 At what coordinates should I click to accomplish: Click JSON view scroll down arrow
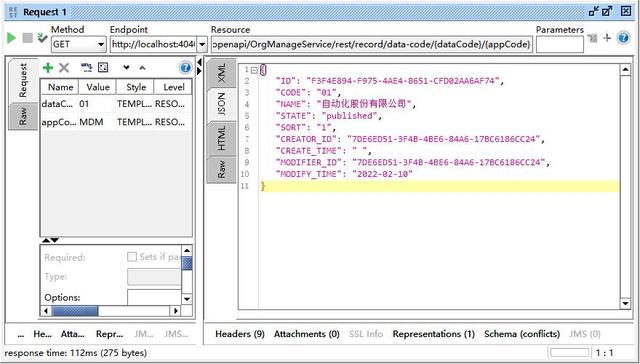click(625, 303)
